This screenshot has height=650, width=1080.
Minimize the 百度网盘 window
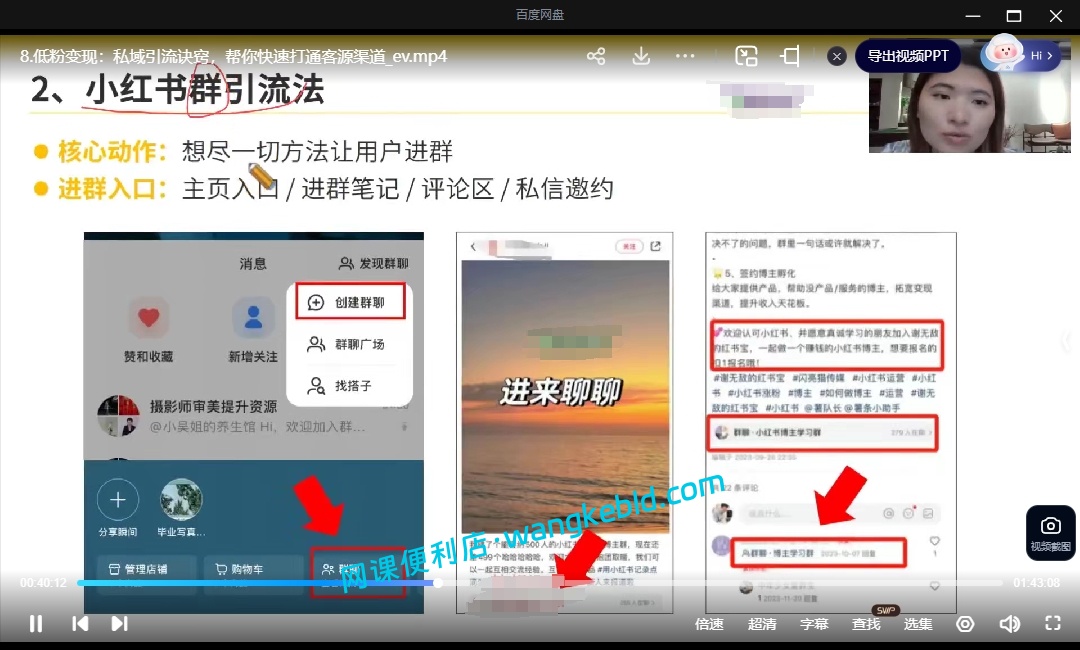click(x=973, y=15)
